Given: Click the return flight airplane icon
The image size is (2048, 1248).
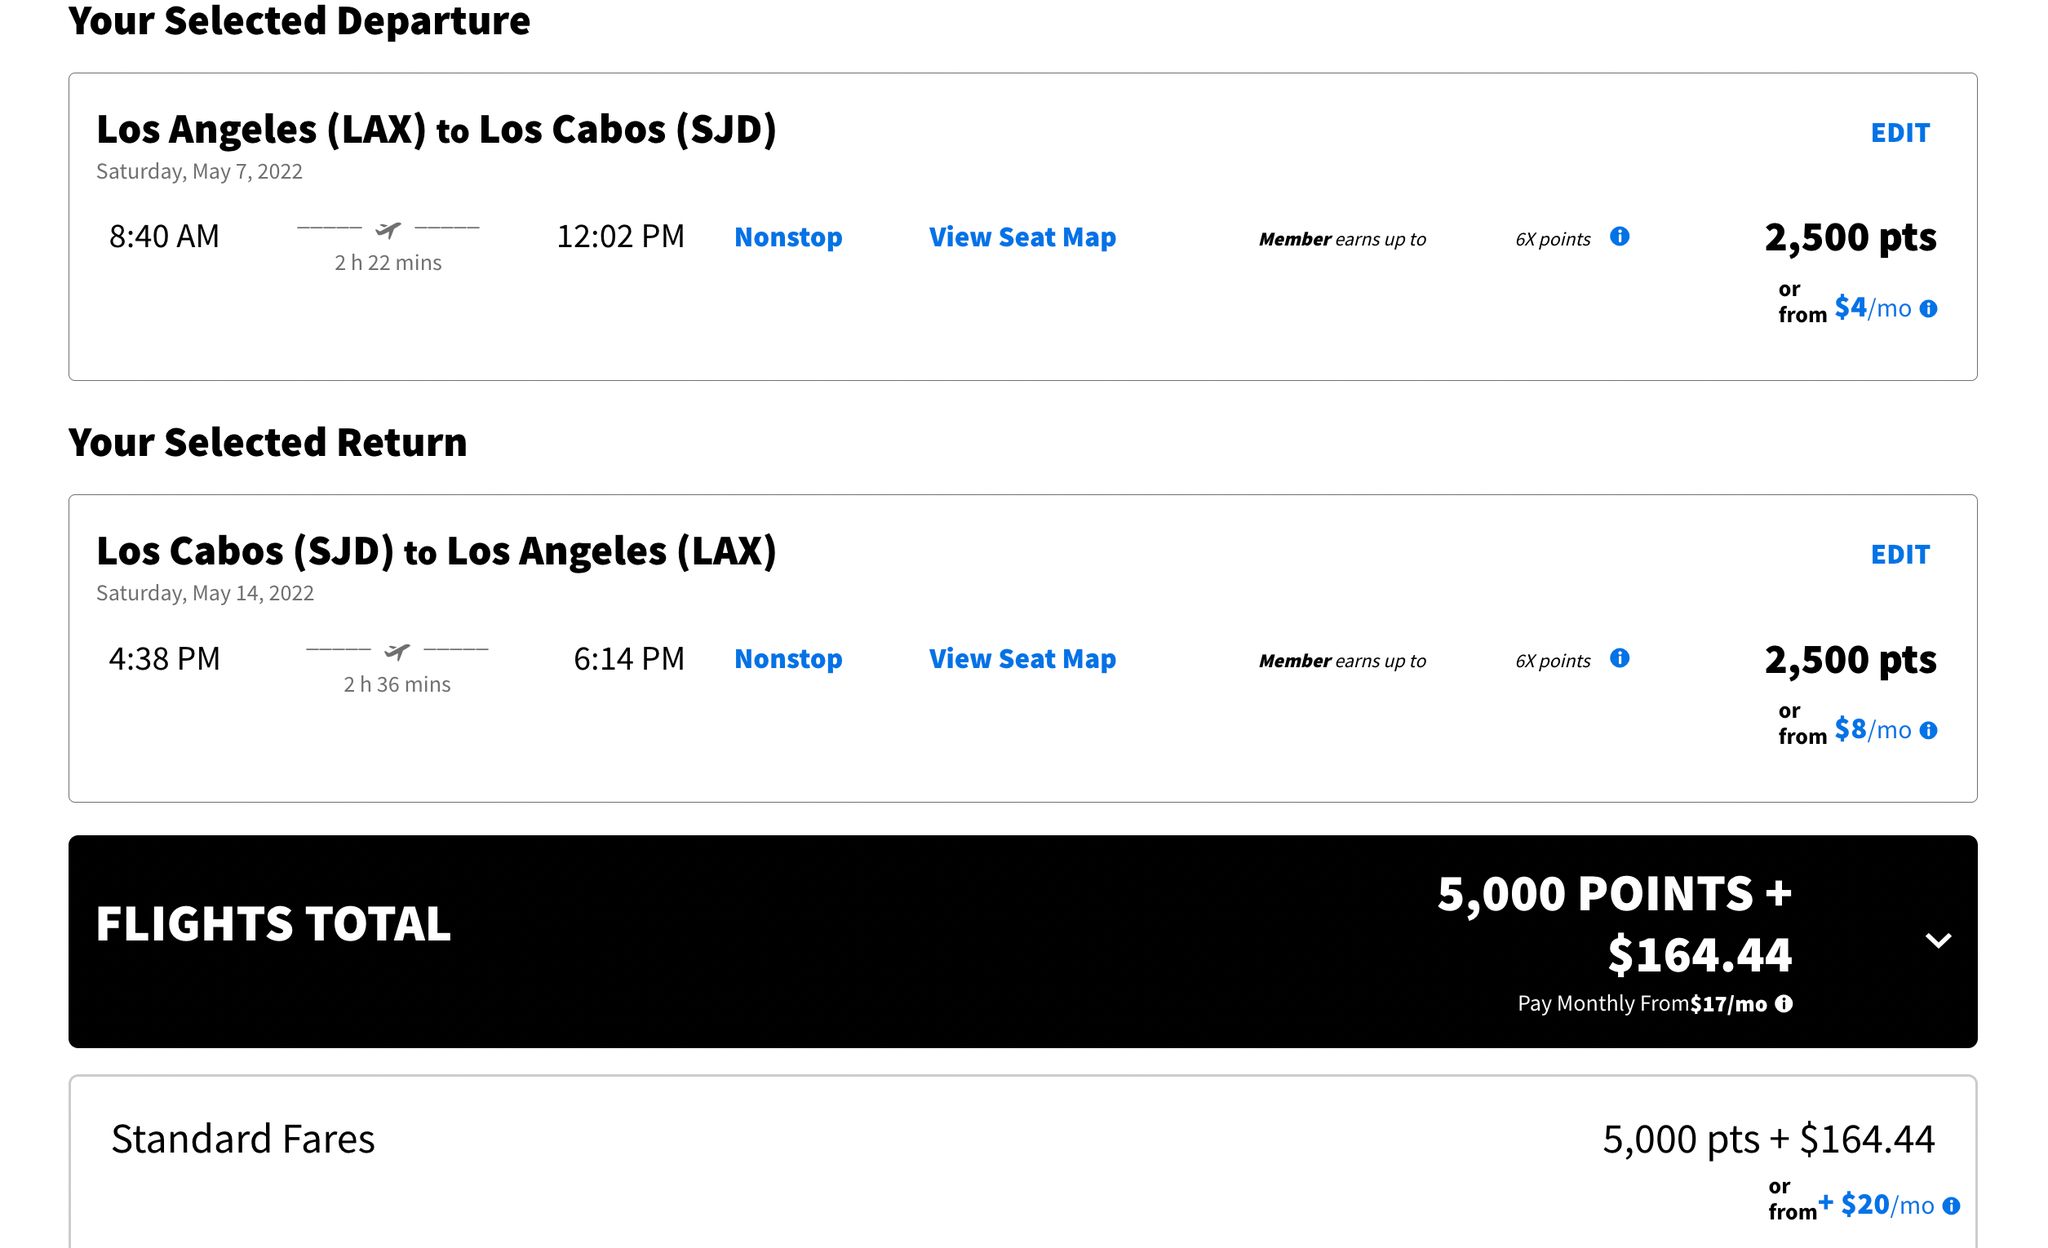Looking at the screenshot, I should pos(397,652).
